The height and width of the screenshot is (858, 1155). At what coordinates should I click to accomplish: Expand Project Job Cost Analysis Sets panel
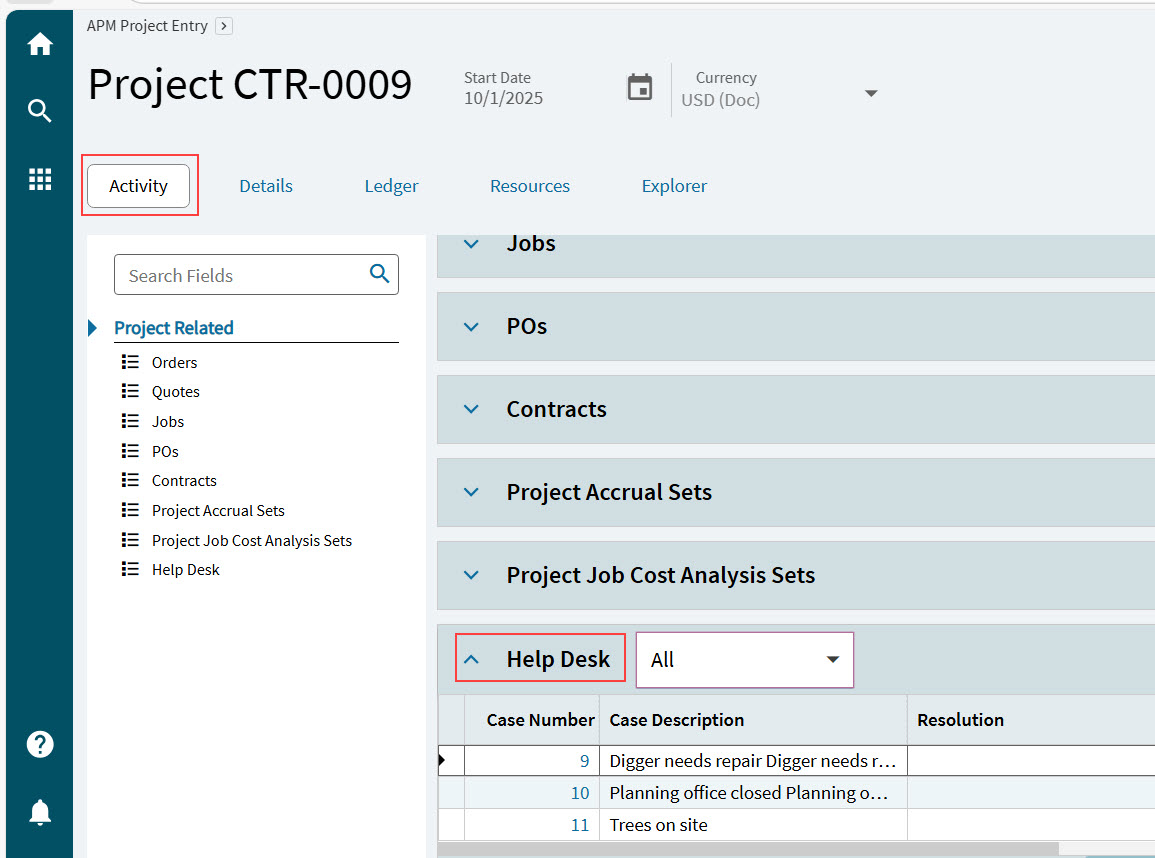click(471, 575)
